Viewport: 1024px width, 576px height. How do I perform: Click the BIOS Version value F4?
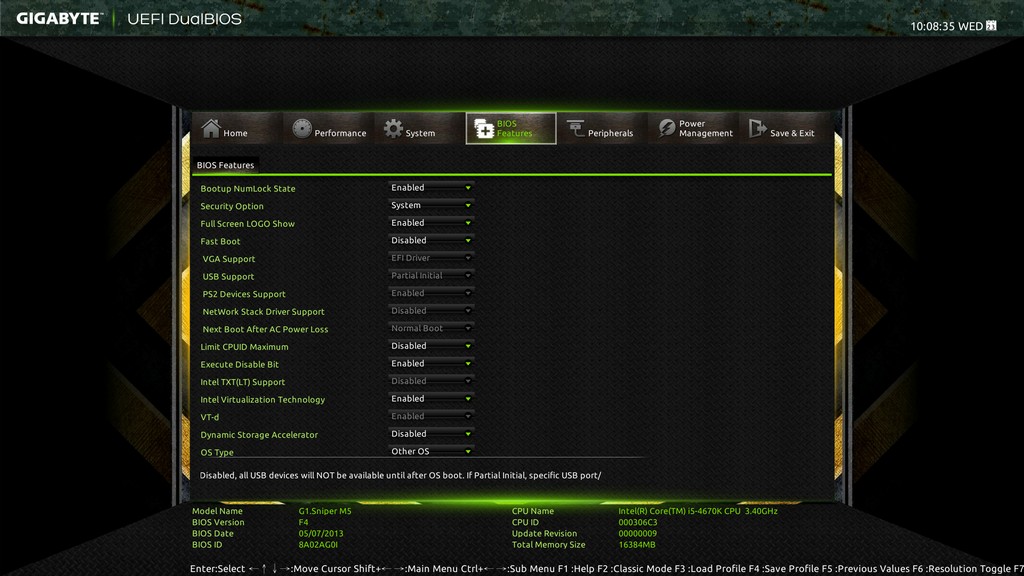pyautogui.click(x=303, y=522)
